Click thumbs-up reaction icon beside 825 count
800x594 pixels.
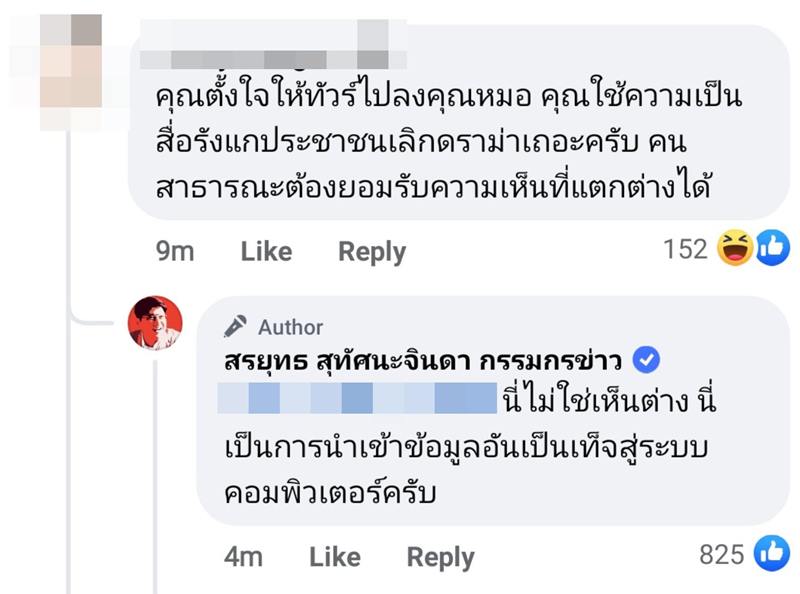point(772,554)
